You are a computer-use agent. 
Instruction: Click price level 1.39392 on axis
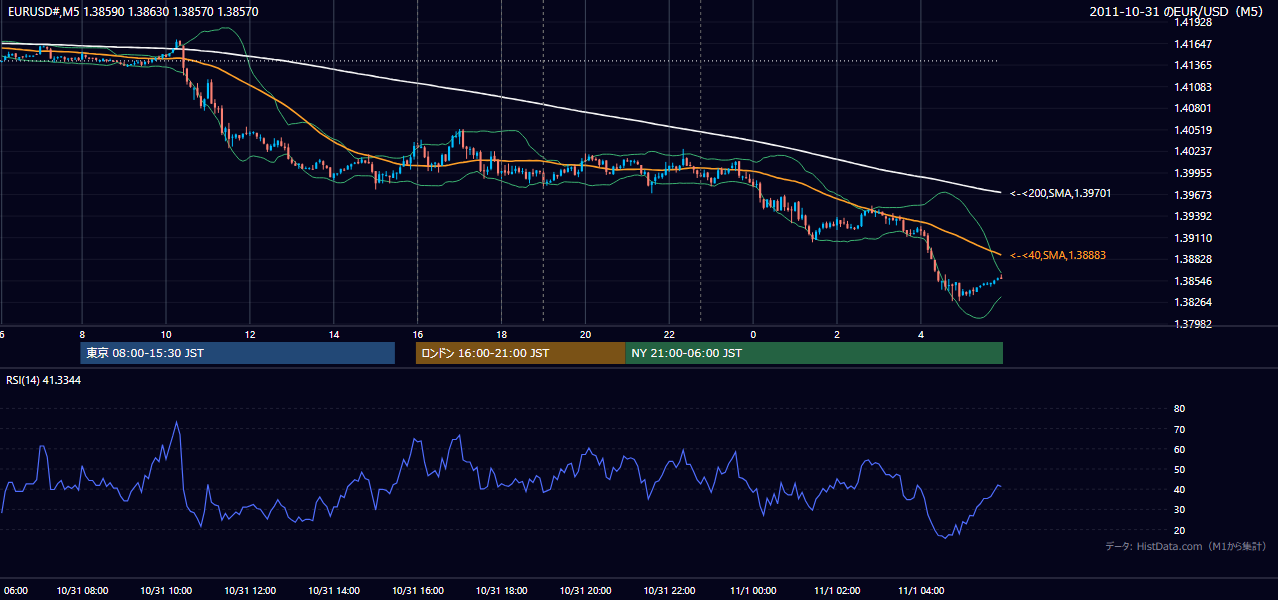(x=1193, y=216)
